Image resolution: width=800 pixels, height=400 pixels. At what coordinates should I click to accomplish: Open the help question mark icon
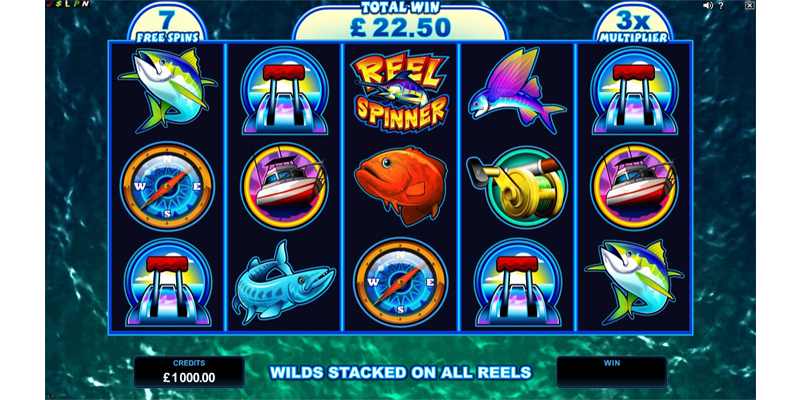click(721, 5)
